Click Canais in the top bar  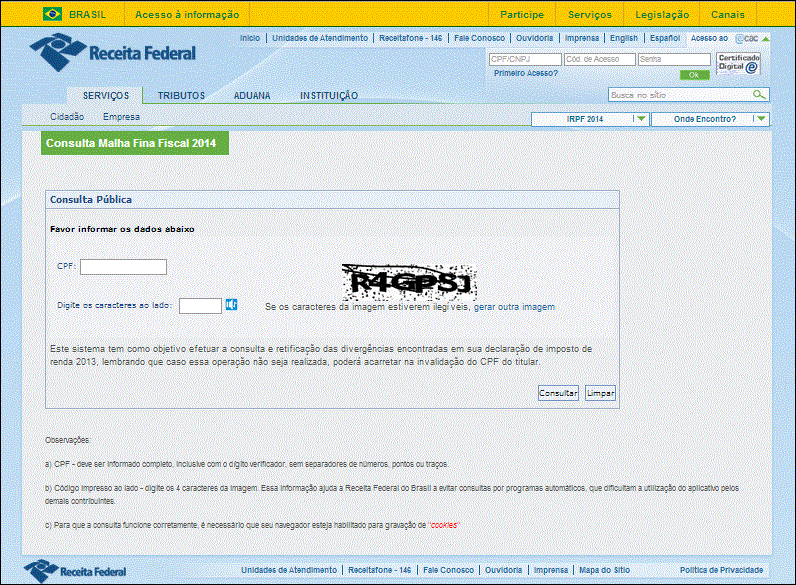tap(727, 15)
